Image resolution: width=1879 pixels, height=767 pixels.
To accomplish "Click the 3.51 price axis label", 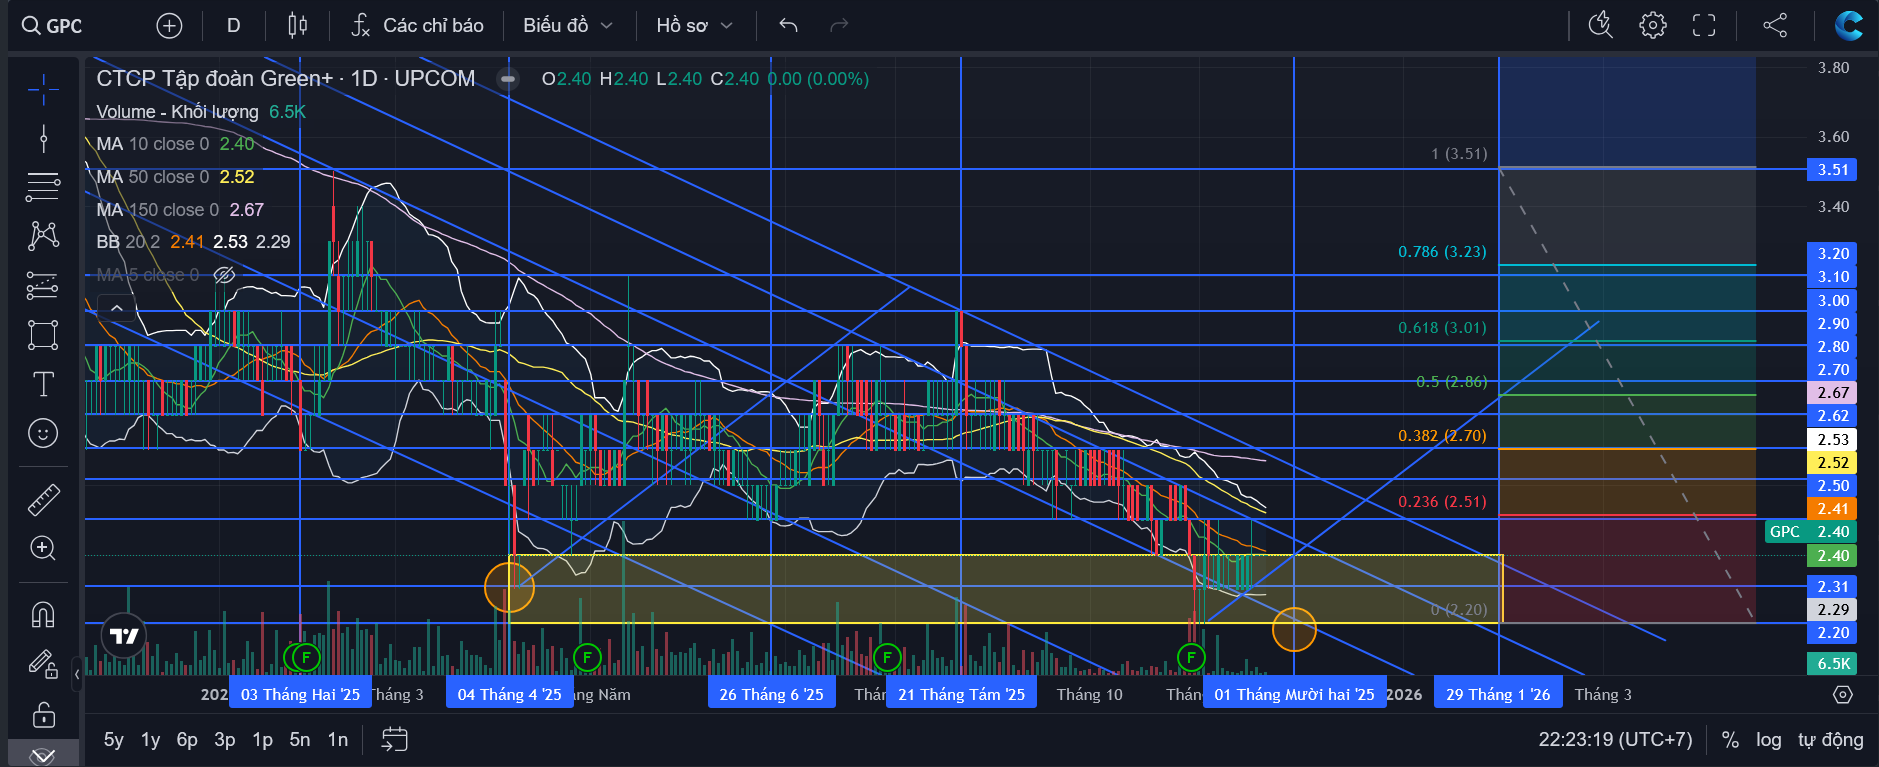I will [x=1832, y=170].
